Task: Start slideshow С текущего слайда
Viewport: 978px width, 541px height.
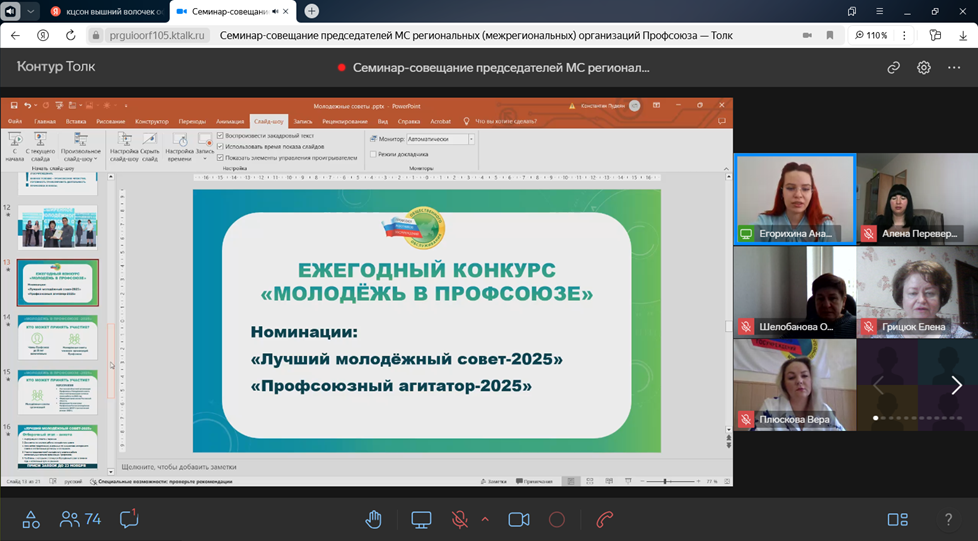Action: (41, 147)
